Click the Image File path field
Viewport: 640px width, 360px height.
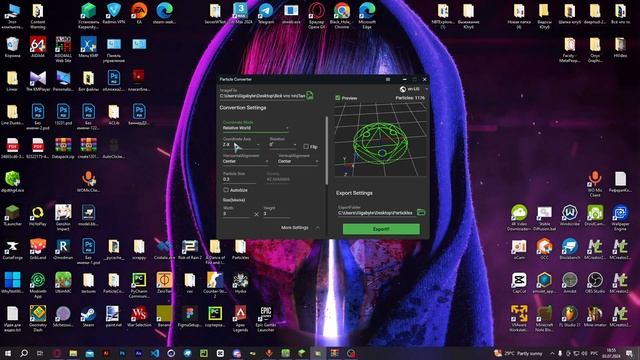pyautogui.click(x=262, y=96)
